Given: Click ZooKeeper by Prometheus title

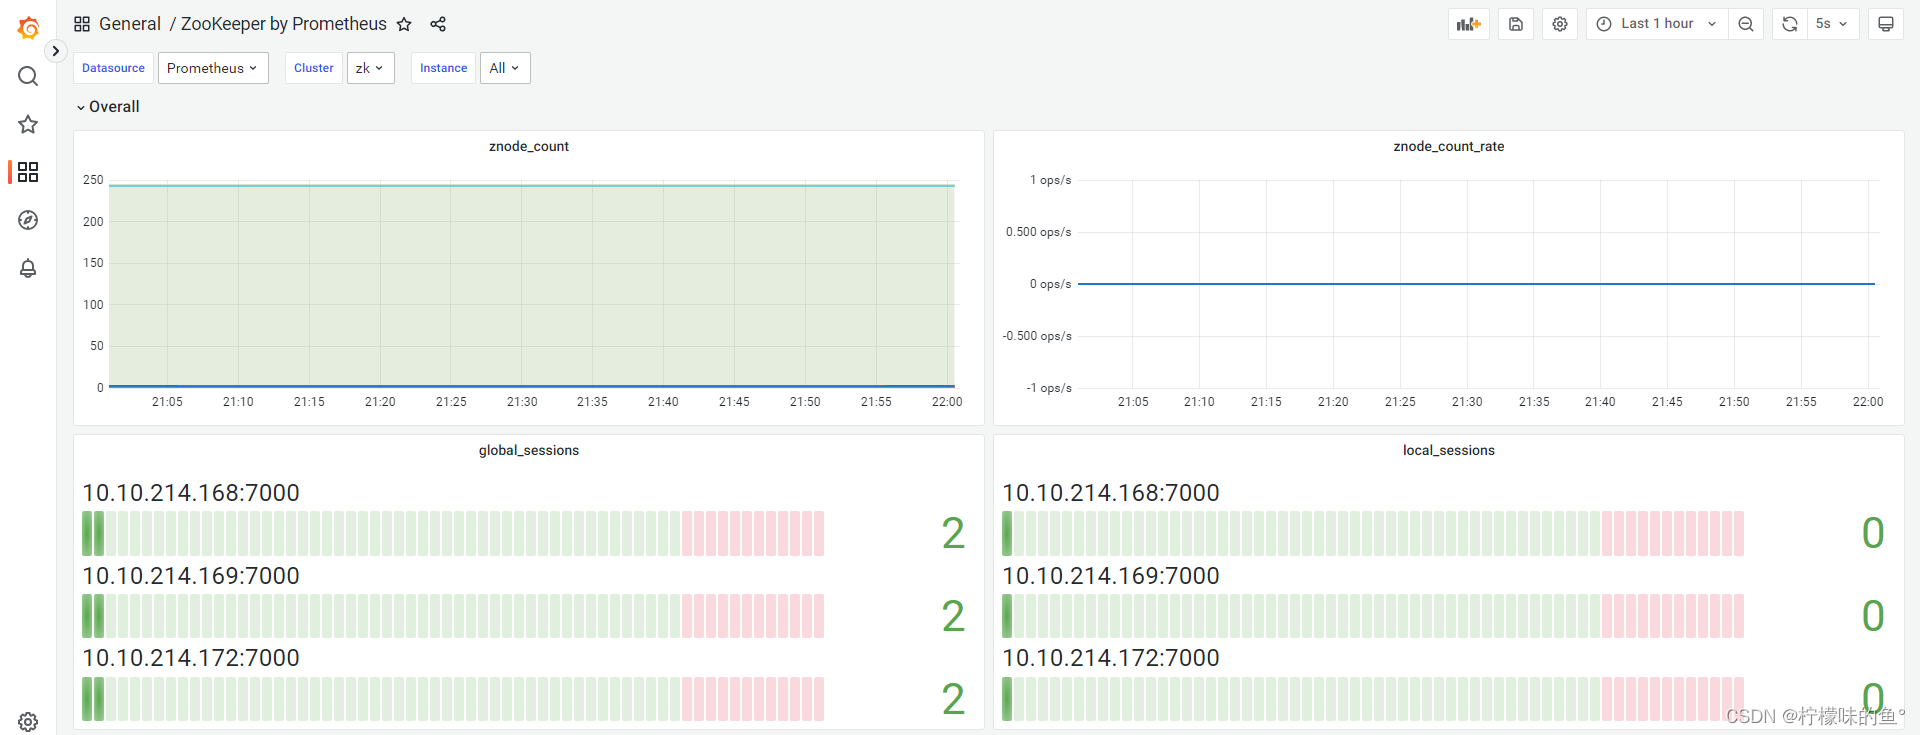Looking at the screenshot, I should pos(284,24).
